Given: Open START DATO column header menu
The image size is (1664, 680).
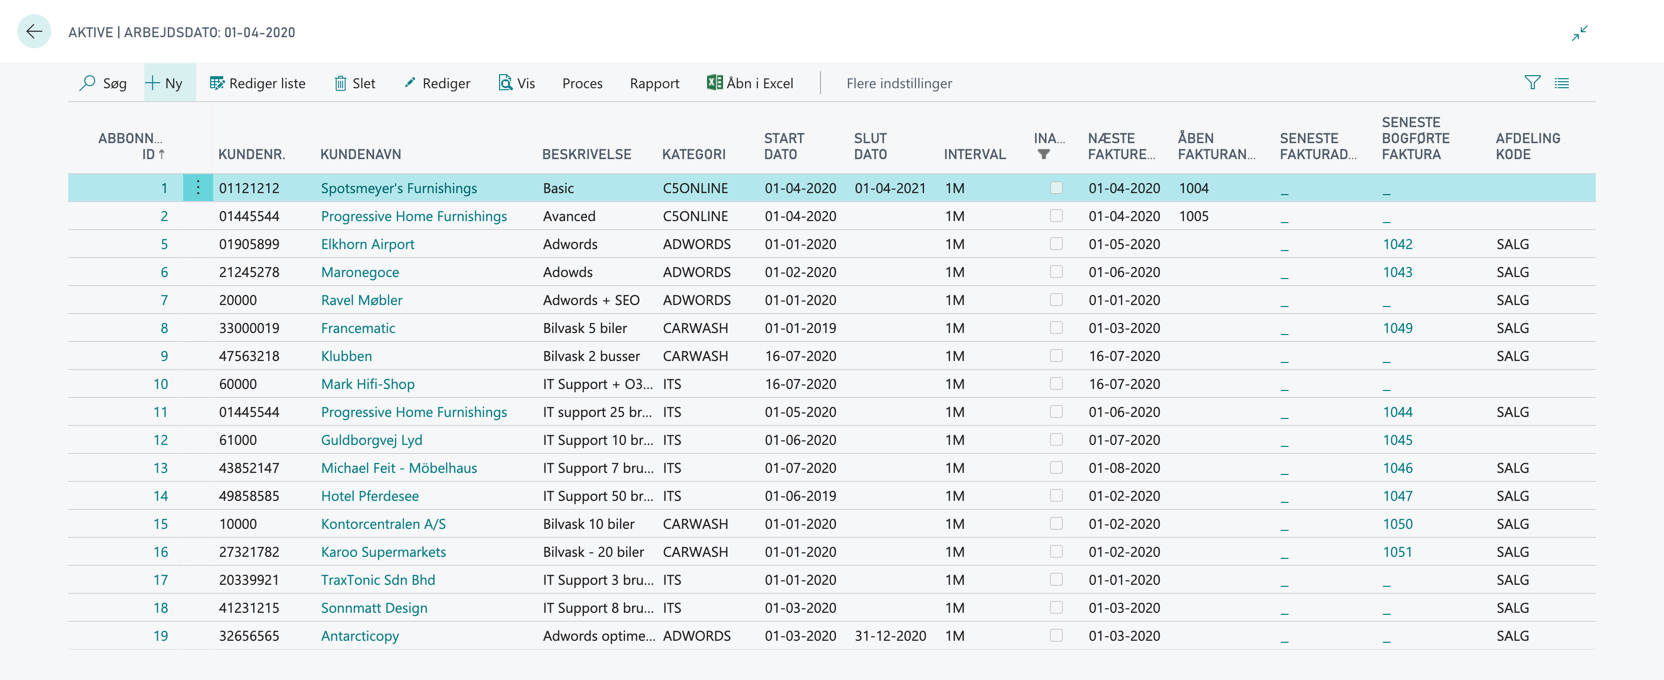Looking at the screenshot, I should pyautogui.click(x=784, y=146).
